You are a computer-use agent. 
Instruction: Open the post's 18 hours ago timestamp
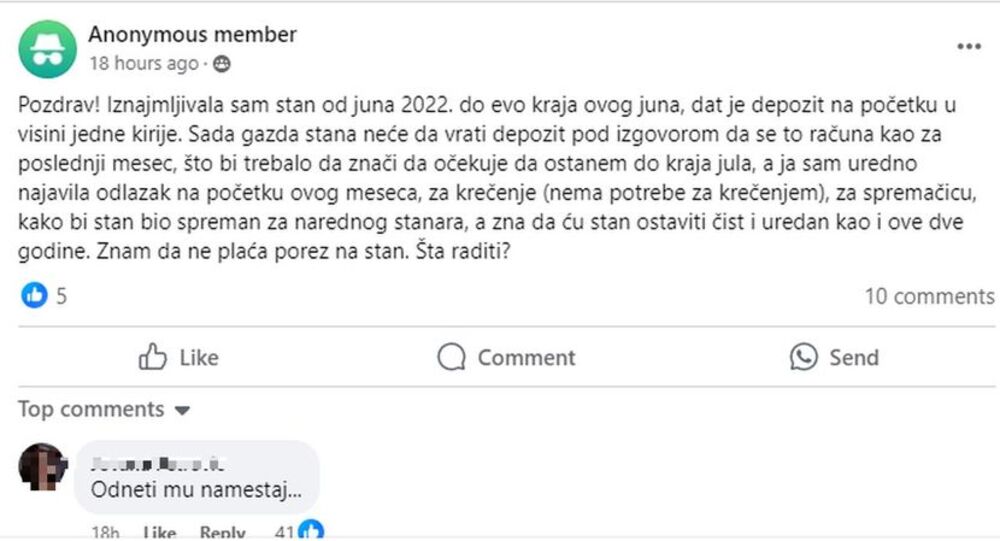coord(143,64)
